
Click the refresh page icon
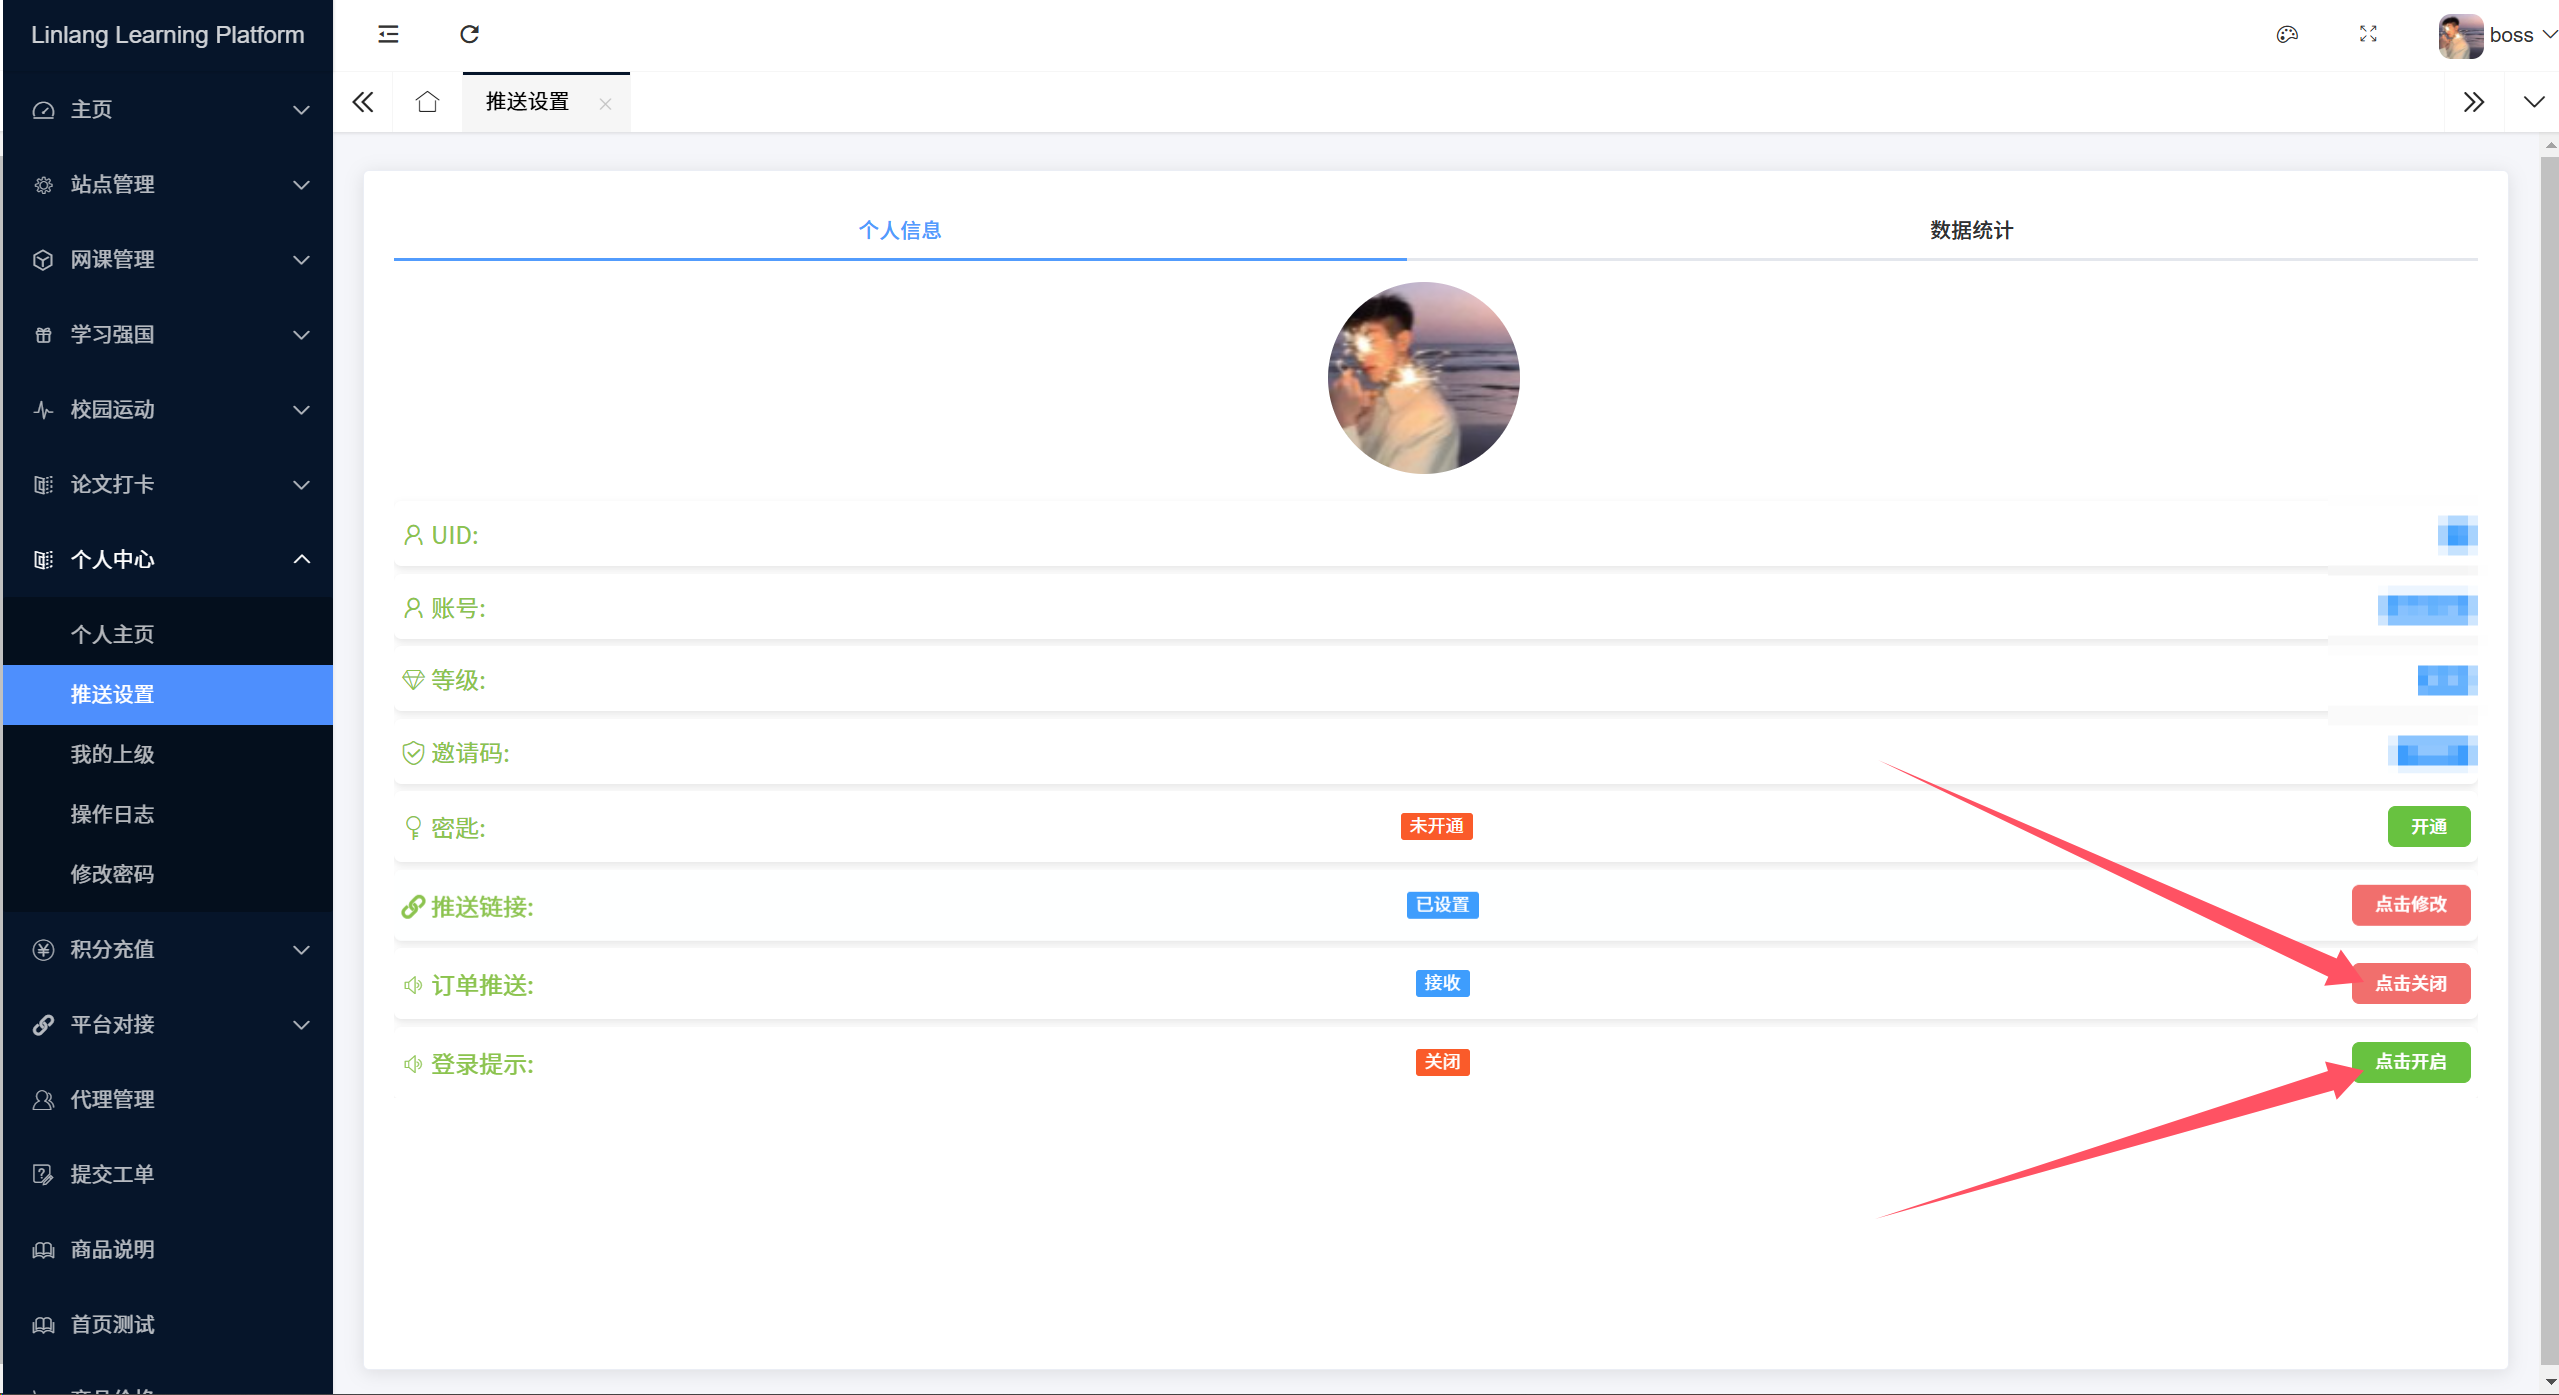469,35
